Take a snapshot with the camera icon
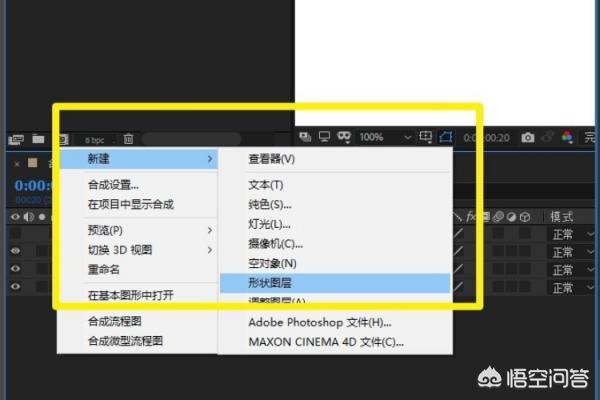Viewport: 600px width, 400px height. [x=528, y=137]
